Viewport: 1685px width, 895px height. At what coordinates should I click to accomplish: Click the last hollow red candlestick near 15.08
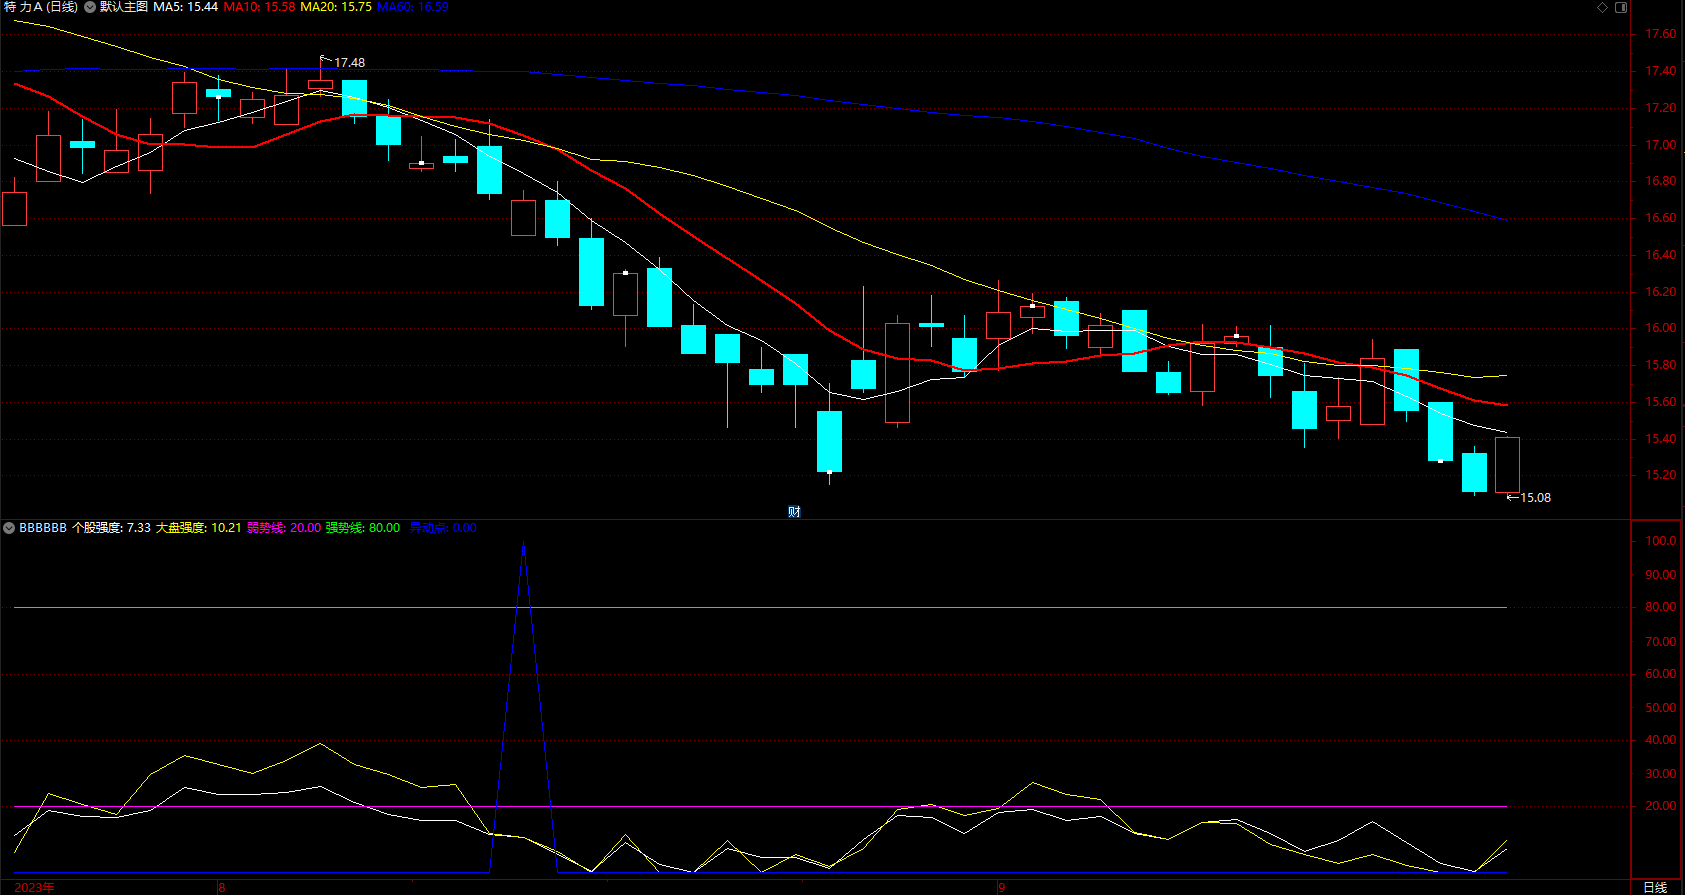[x=1507, y=465]
